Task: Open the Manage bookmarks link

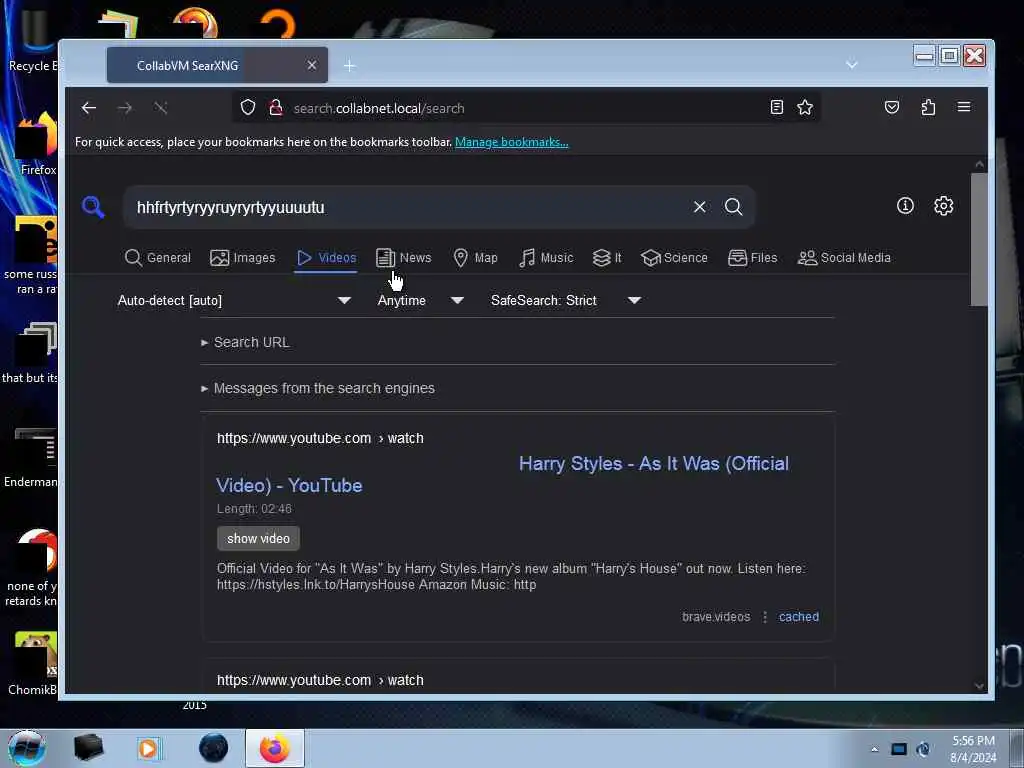Action: pyautogui.click(x=511, y=142)
